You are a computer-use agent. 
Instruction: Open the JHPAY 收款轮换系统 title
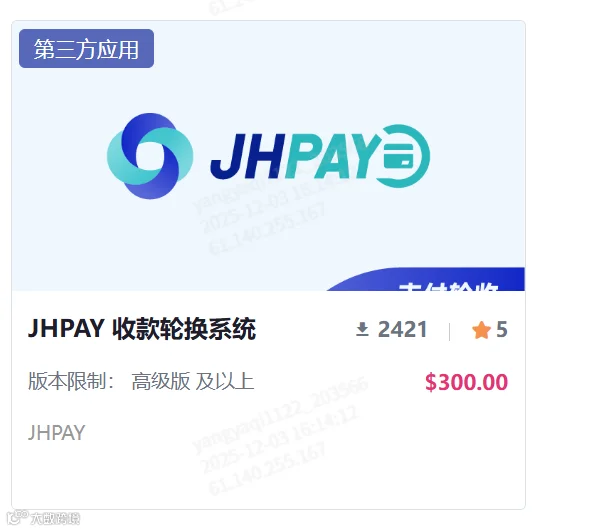coord(142,329)
